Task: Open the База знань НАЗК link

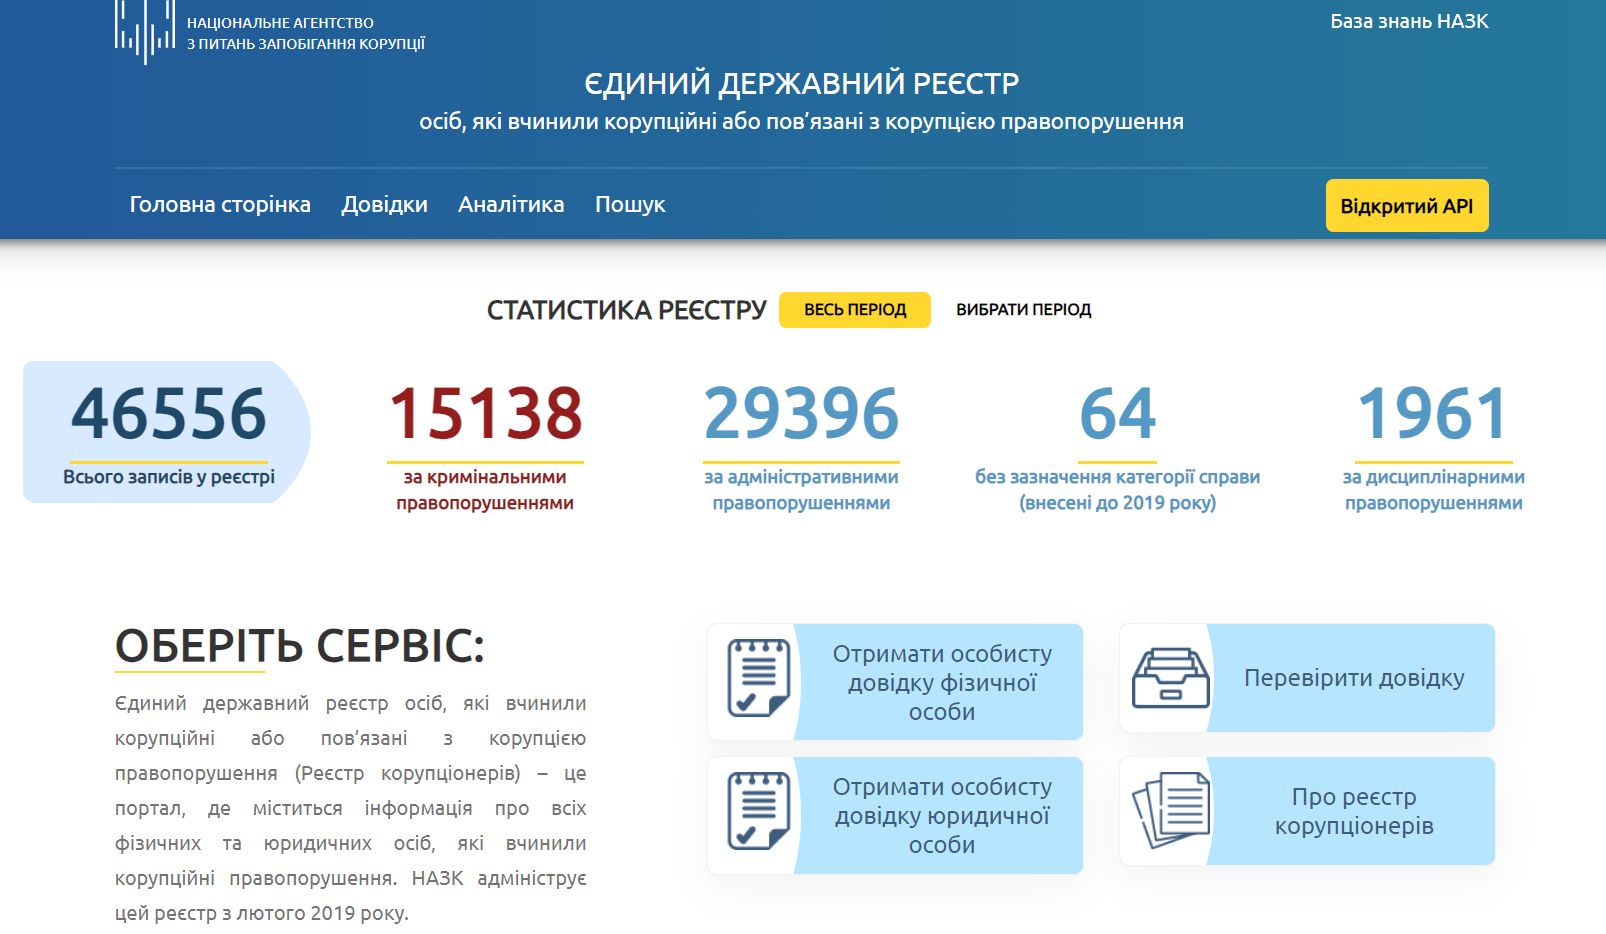Action: point(1409,22)
